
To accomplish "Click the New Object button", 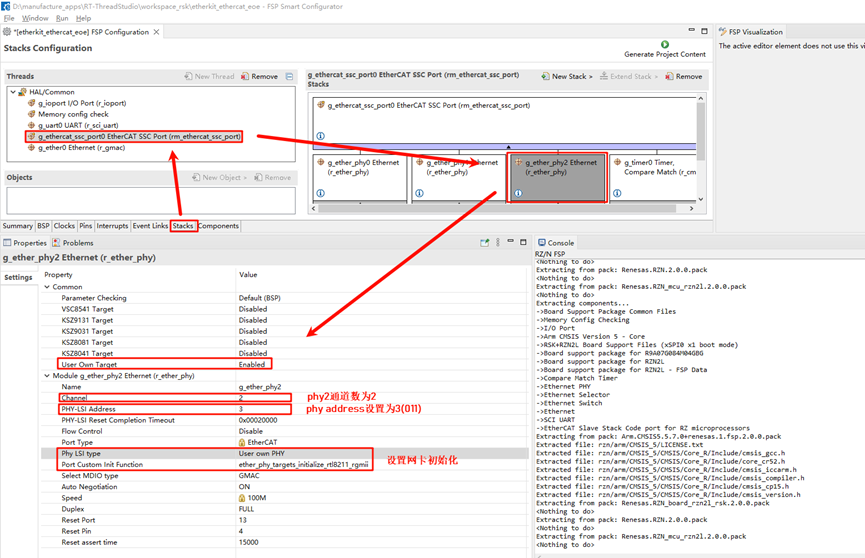I will tap(219, 177).
